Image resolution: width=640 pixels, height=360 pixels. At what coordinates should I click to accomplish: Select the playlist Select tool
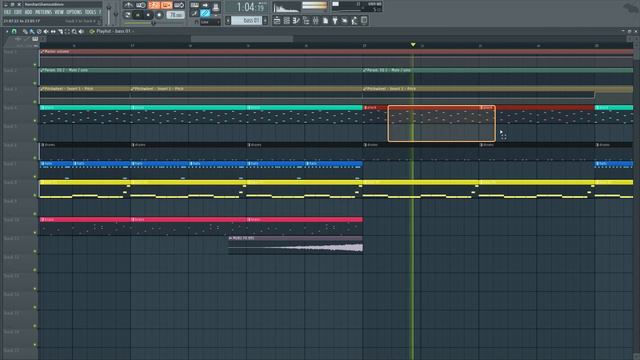[x=67, y=31]
